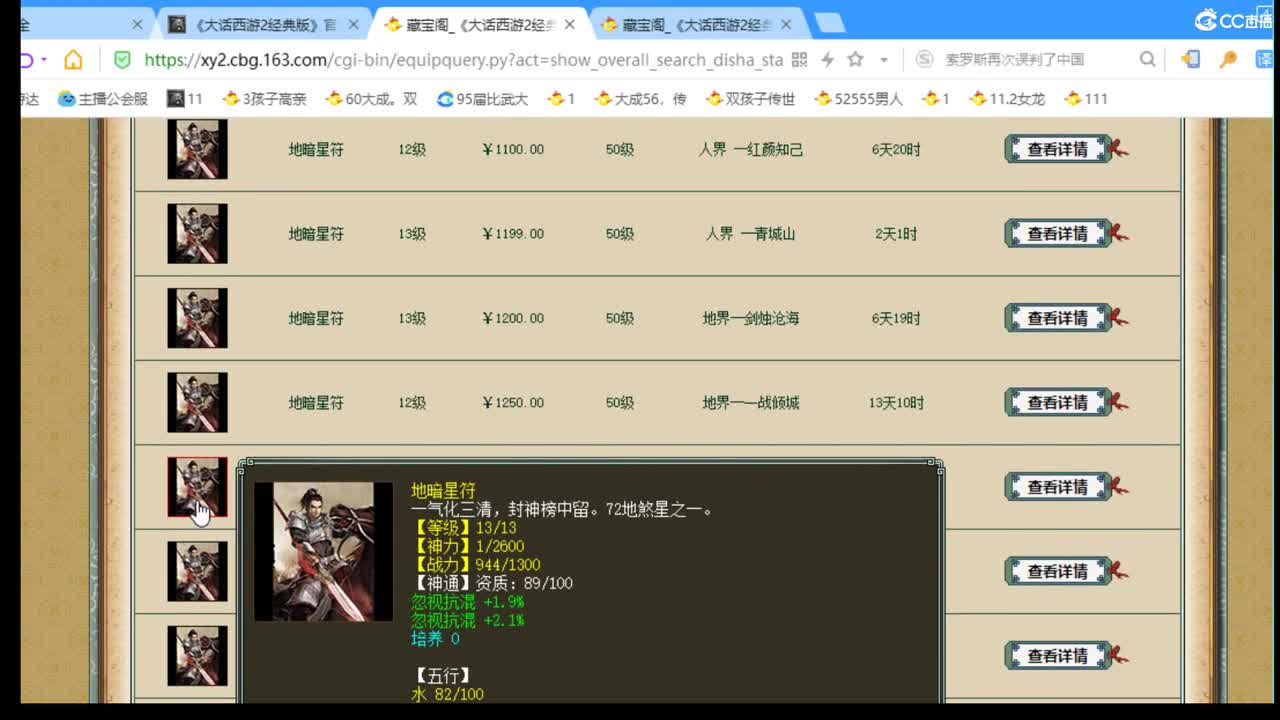Image resolution: width=1280 pixels, height=720 pixels.
Task: Click the CC直播 logo
Action: (x=1233, y=20)
